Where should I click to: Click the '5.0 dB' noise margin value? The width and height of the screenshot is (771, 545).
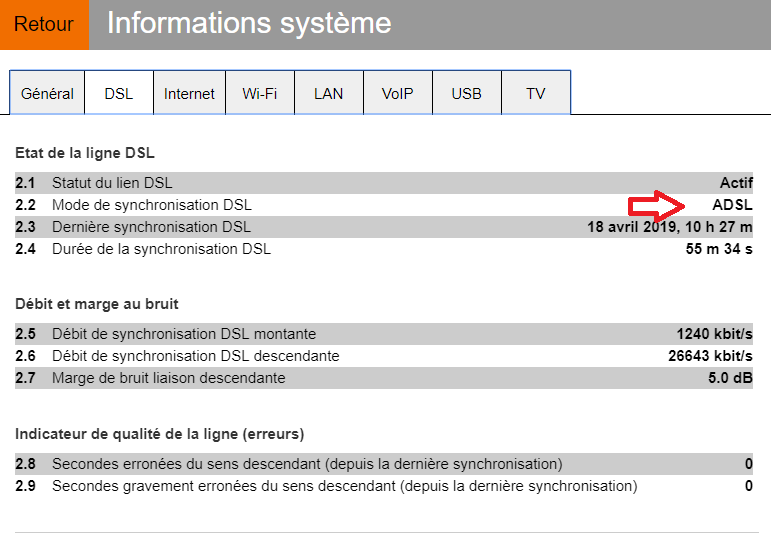[x=730, y=378]
